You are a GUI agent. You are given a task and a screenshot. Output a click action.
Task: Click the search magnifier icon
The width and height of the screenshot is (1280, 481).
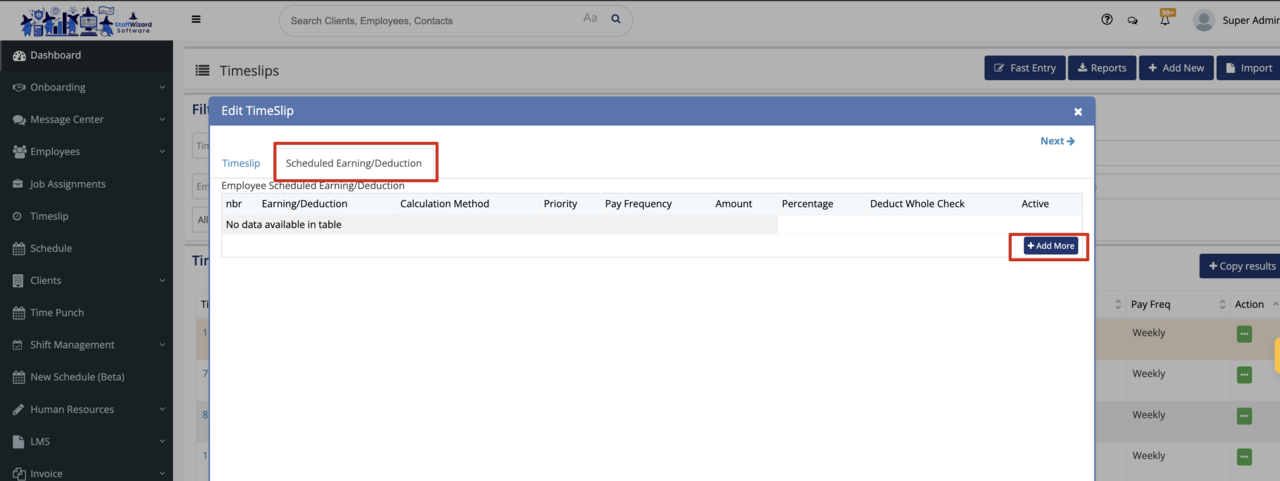tap(616, 19)
